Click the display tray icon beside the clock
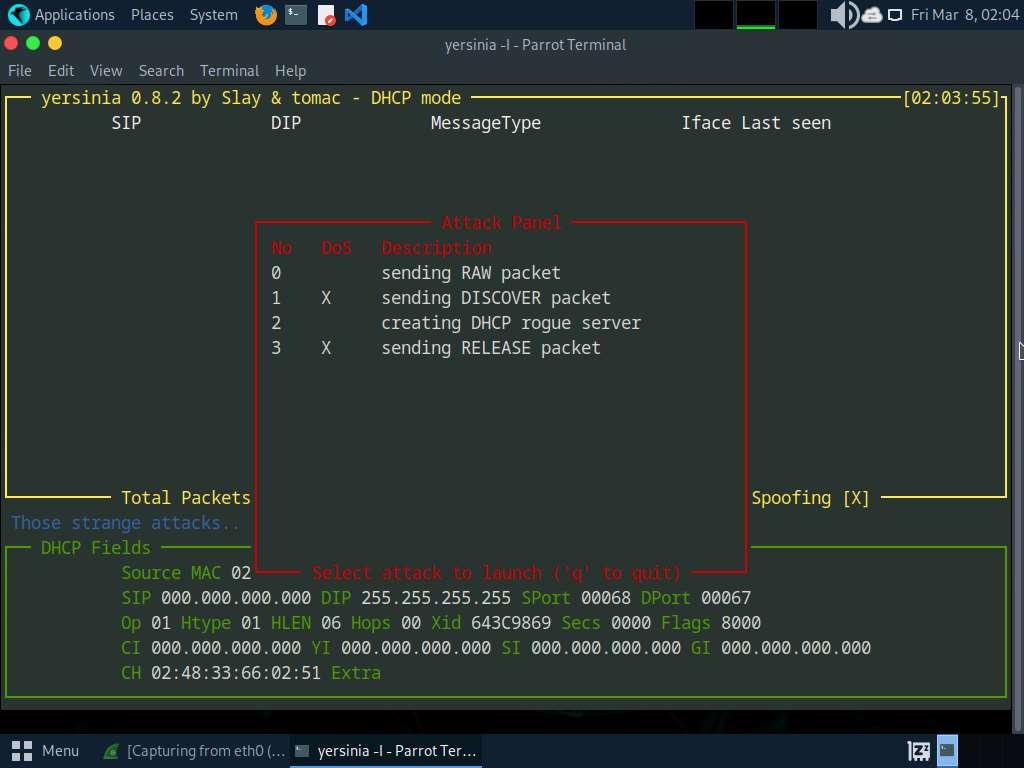The height and width of the screenshot is (768, 1024). [x=895, y=15]
